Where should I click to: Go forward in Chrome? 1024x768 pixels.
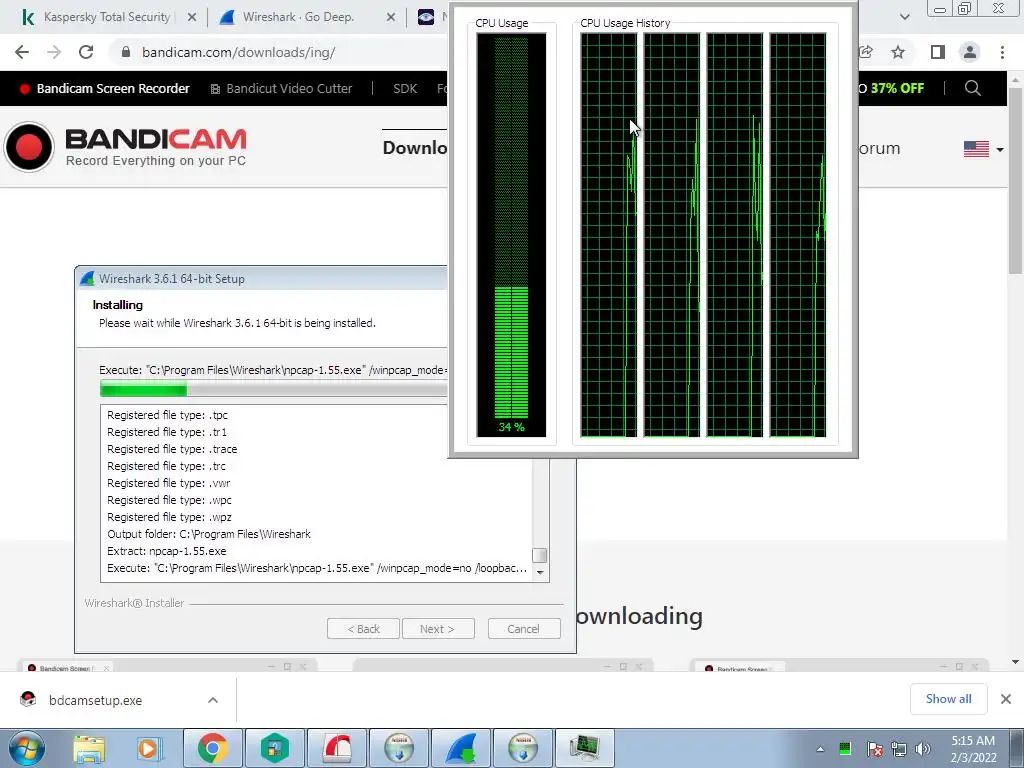tap(54, 52)
